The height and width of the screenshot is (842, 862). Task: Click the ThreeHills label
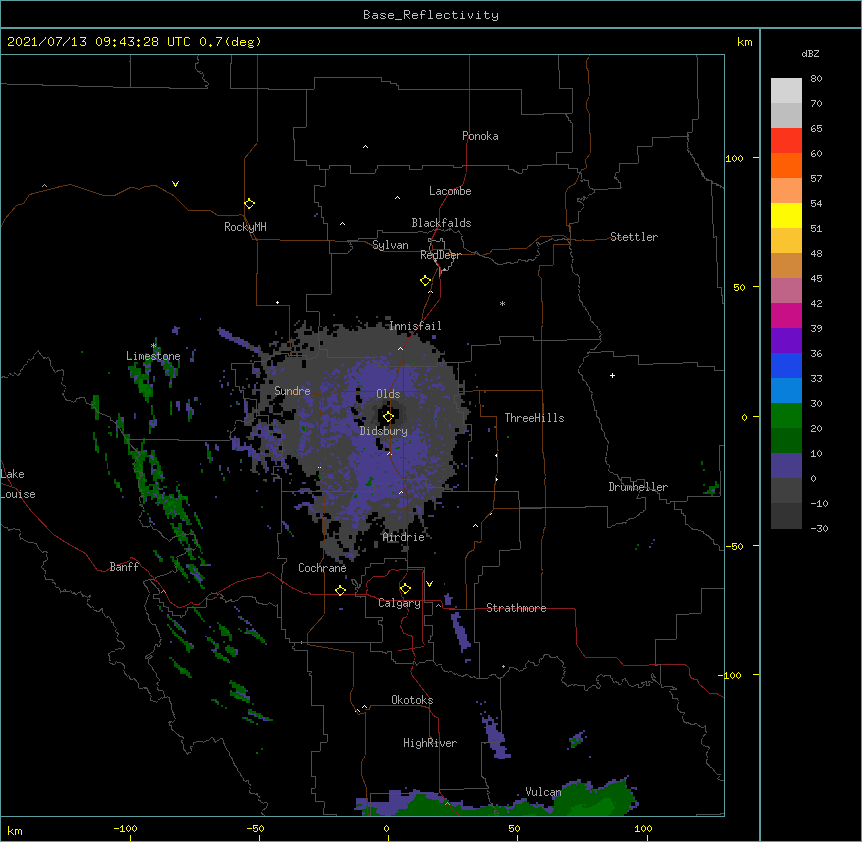point(534,418)
